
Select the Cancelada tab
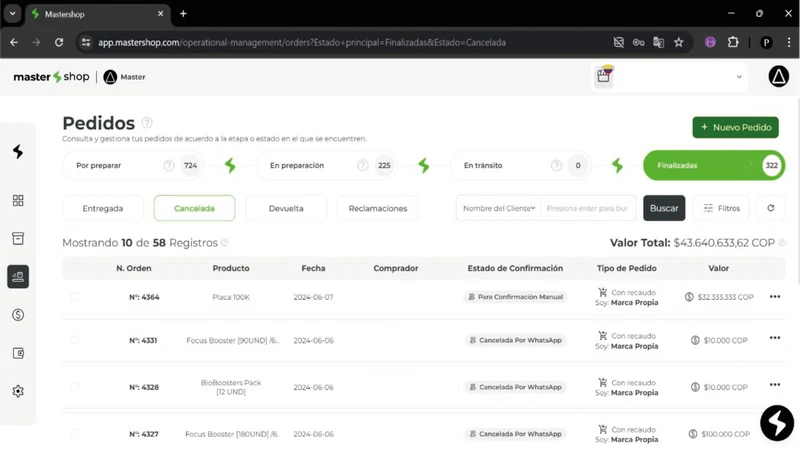click(194, 208)
